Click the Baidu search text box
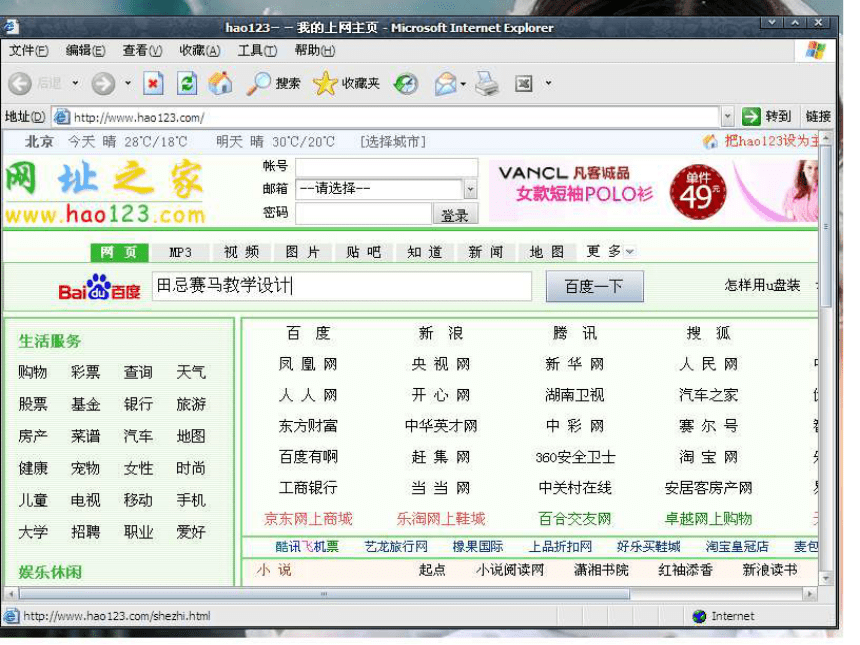This screenshot has width=860, height=645. [342, 286]
